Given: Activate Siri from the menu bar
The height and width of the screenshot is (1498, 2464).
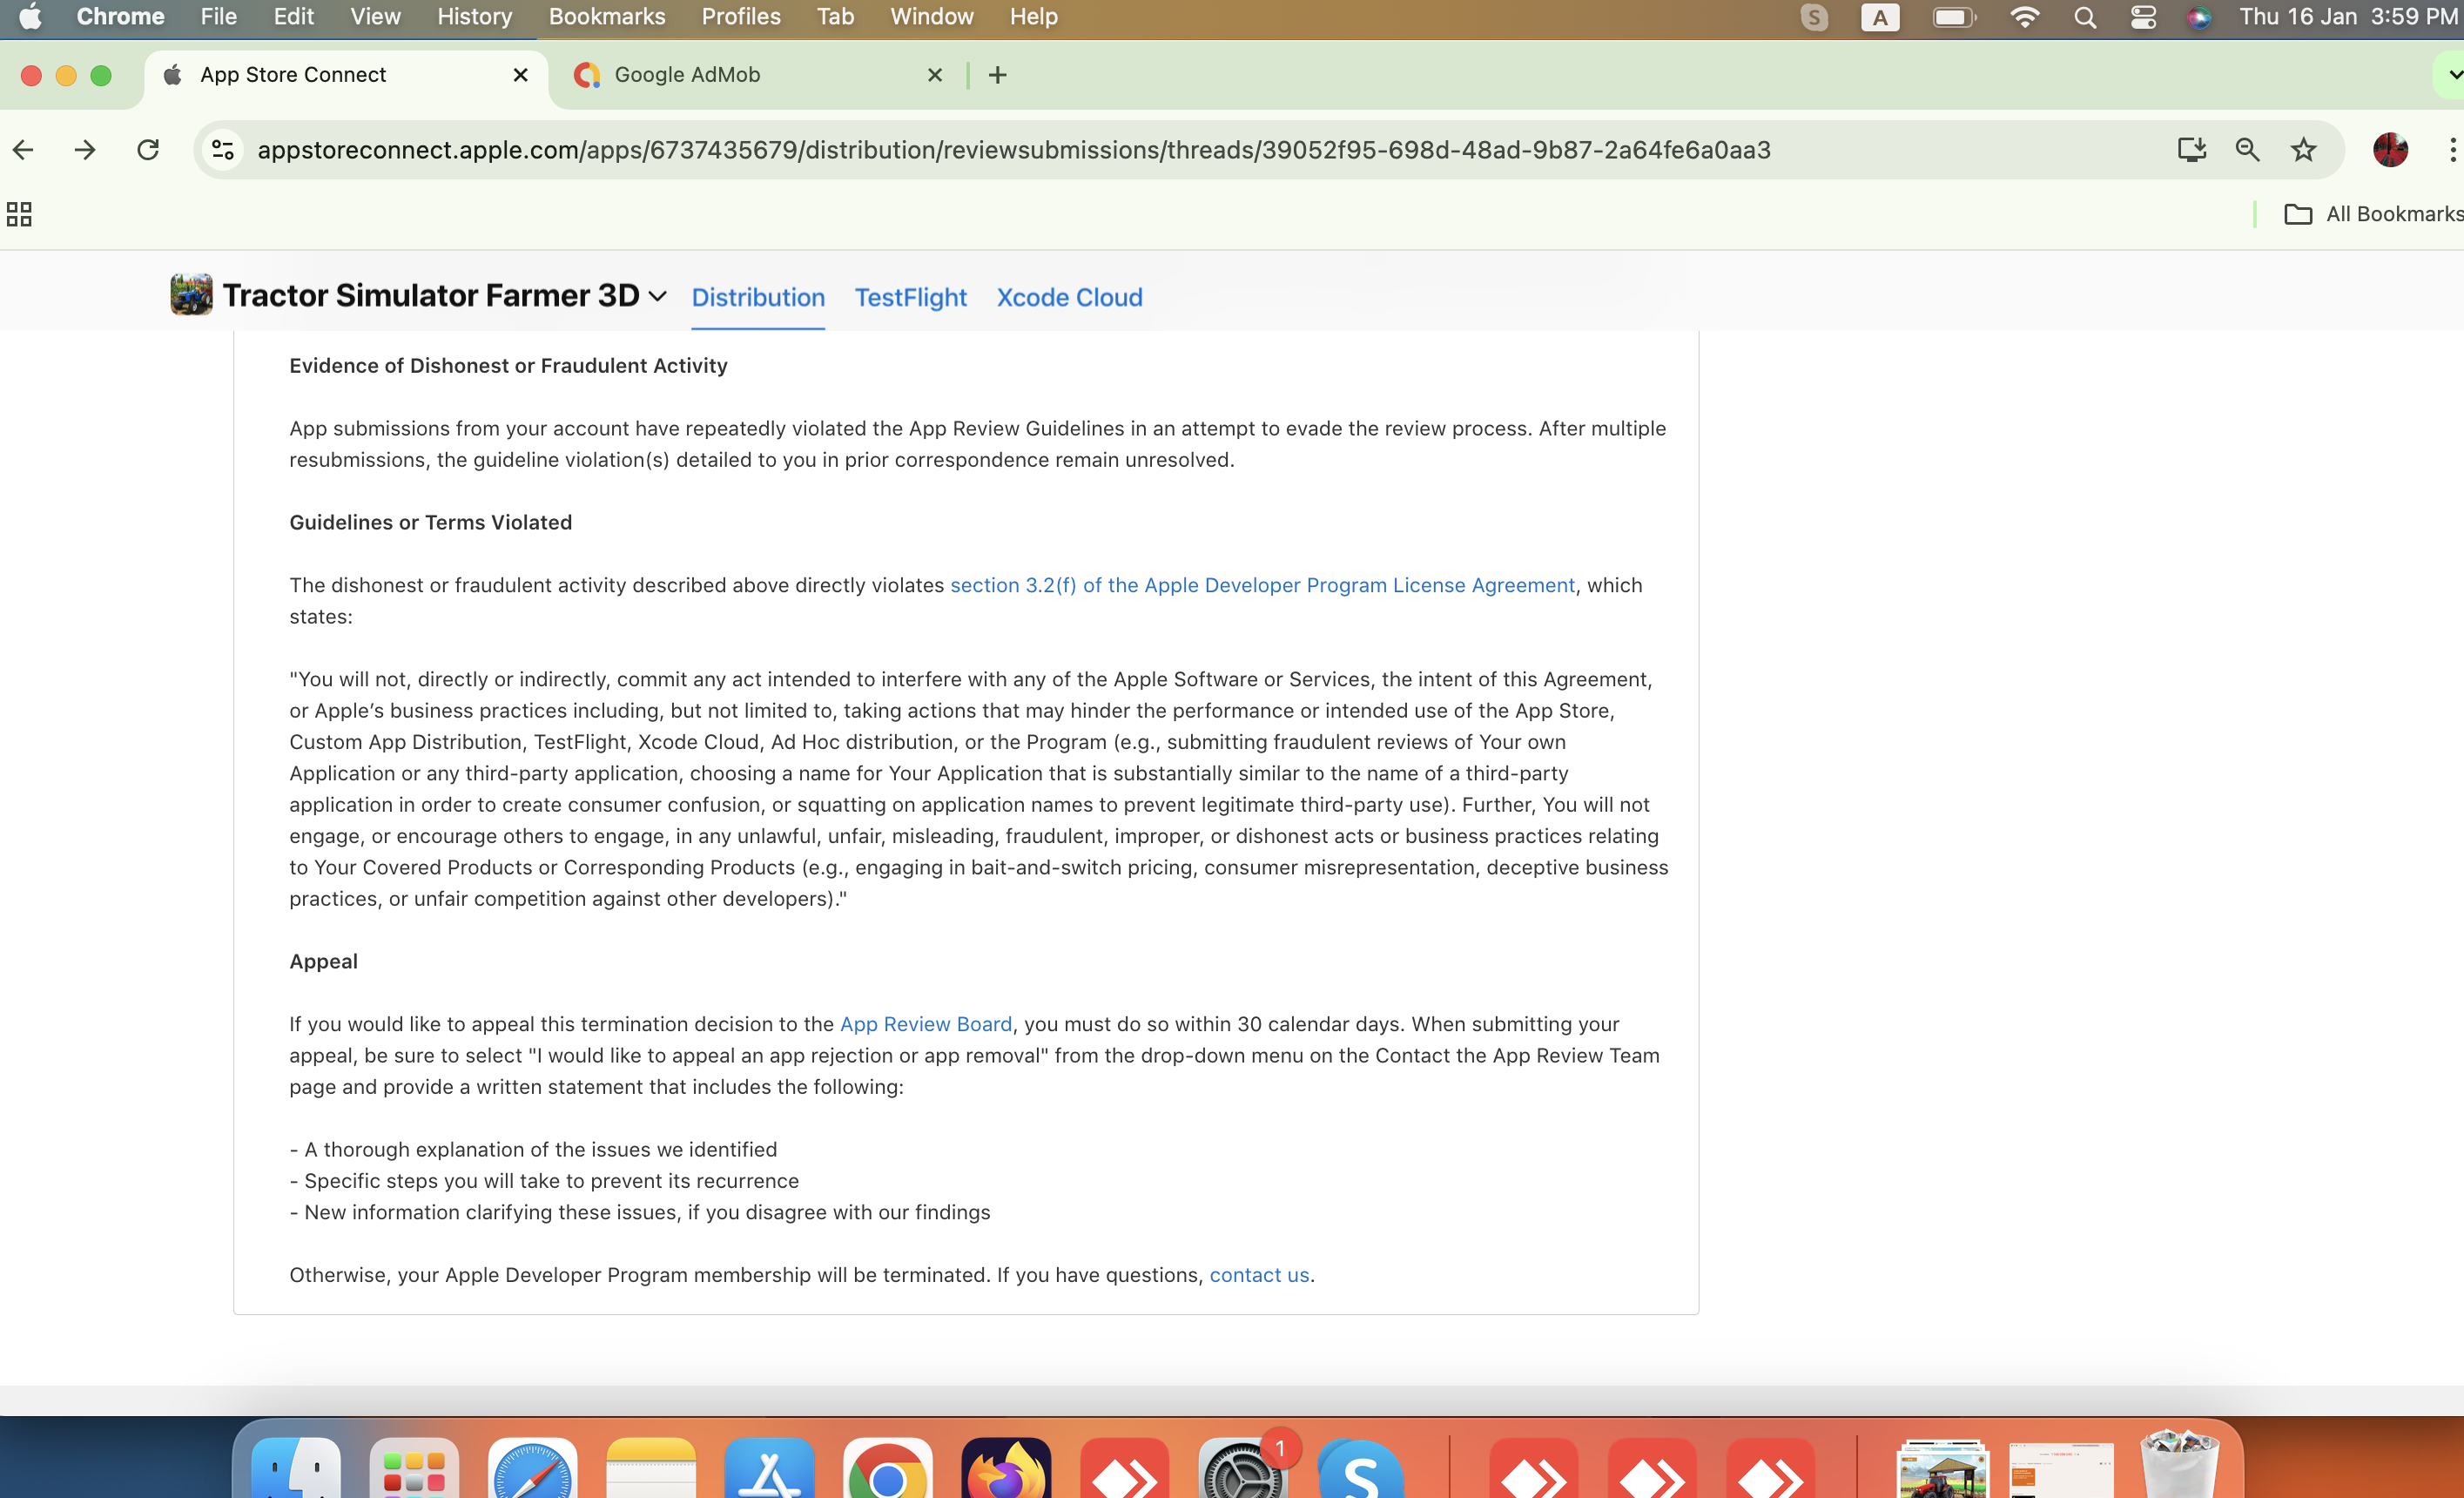Looking at the screenshot, I should 2199,17.
